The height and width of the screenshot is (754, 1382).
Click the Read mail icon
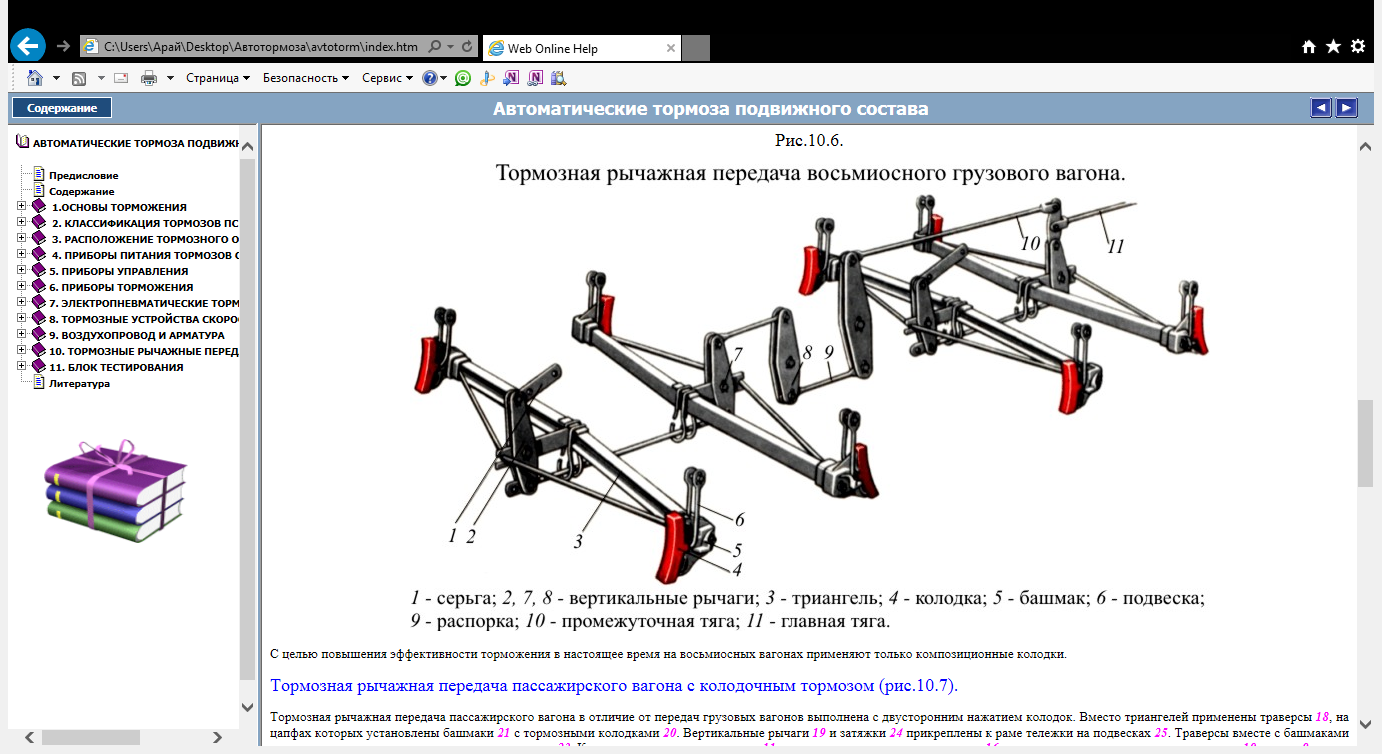[x=121, y=78]
